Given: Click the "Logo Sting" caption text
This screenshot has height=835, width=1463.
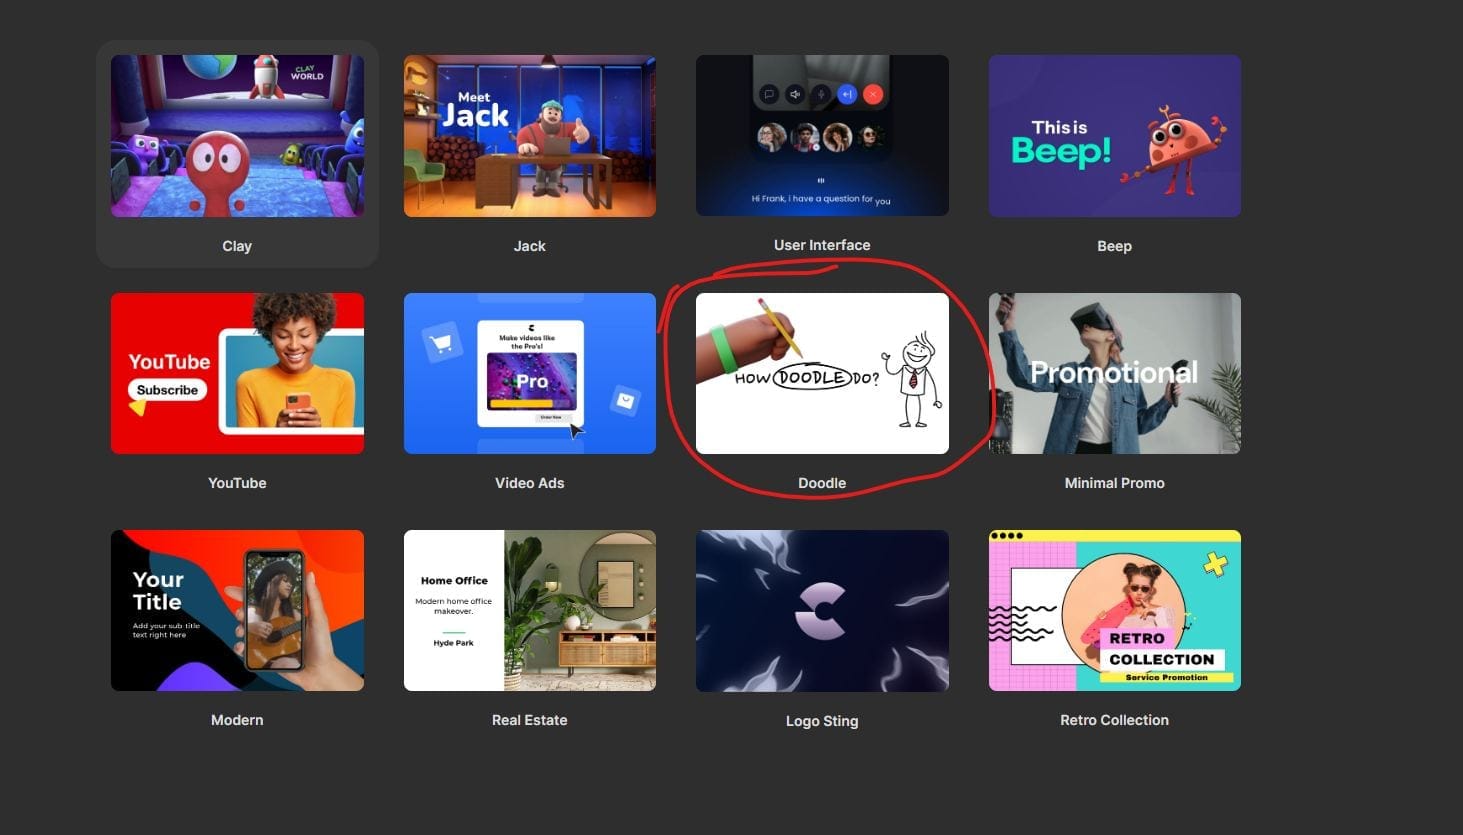Looking at the screenshot, I should tap(822, 721).
